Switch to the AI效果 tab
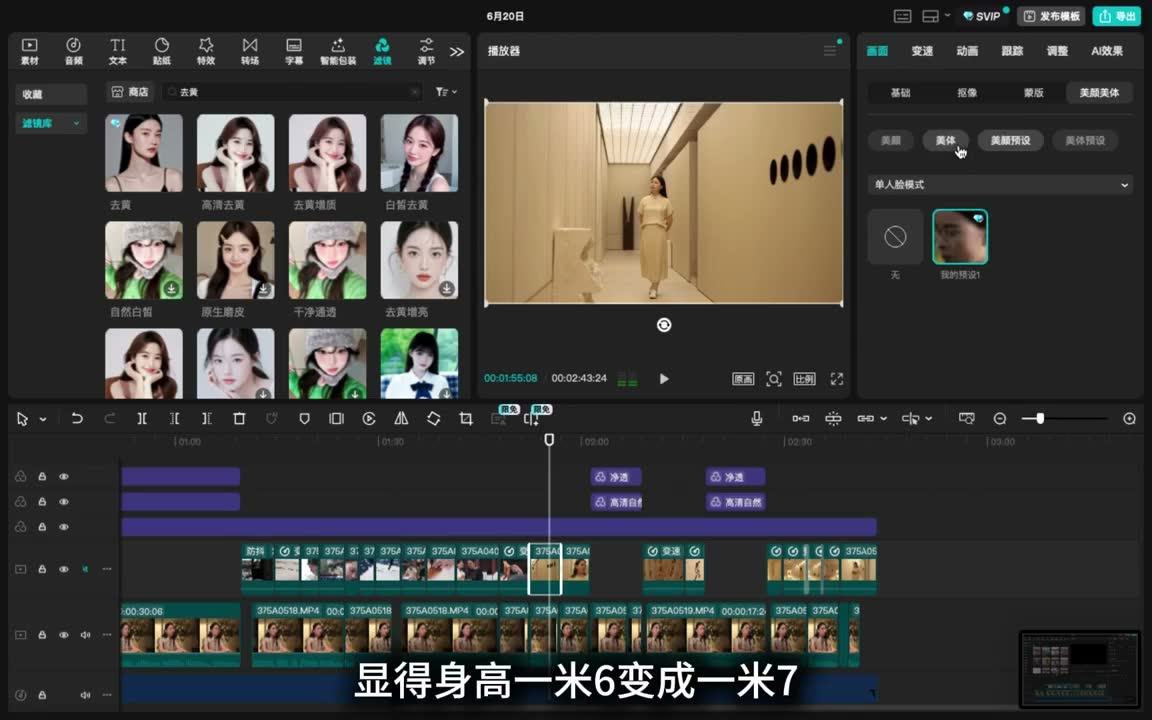The height and width of the screenshot is (720, 1152). (1106, 51)
